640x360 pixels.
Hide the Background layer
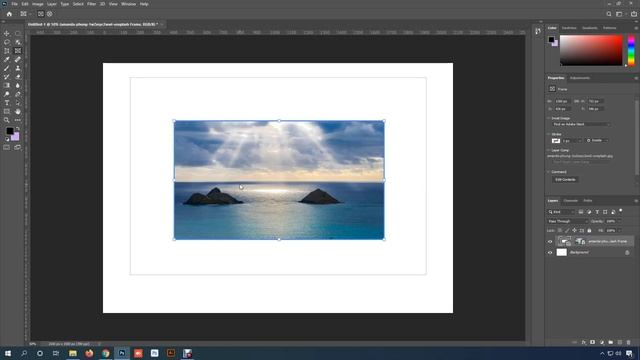[x=550, y=253]
